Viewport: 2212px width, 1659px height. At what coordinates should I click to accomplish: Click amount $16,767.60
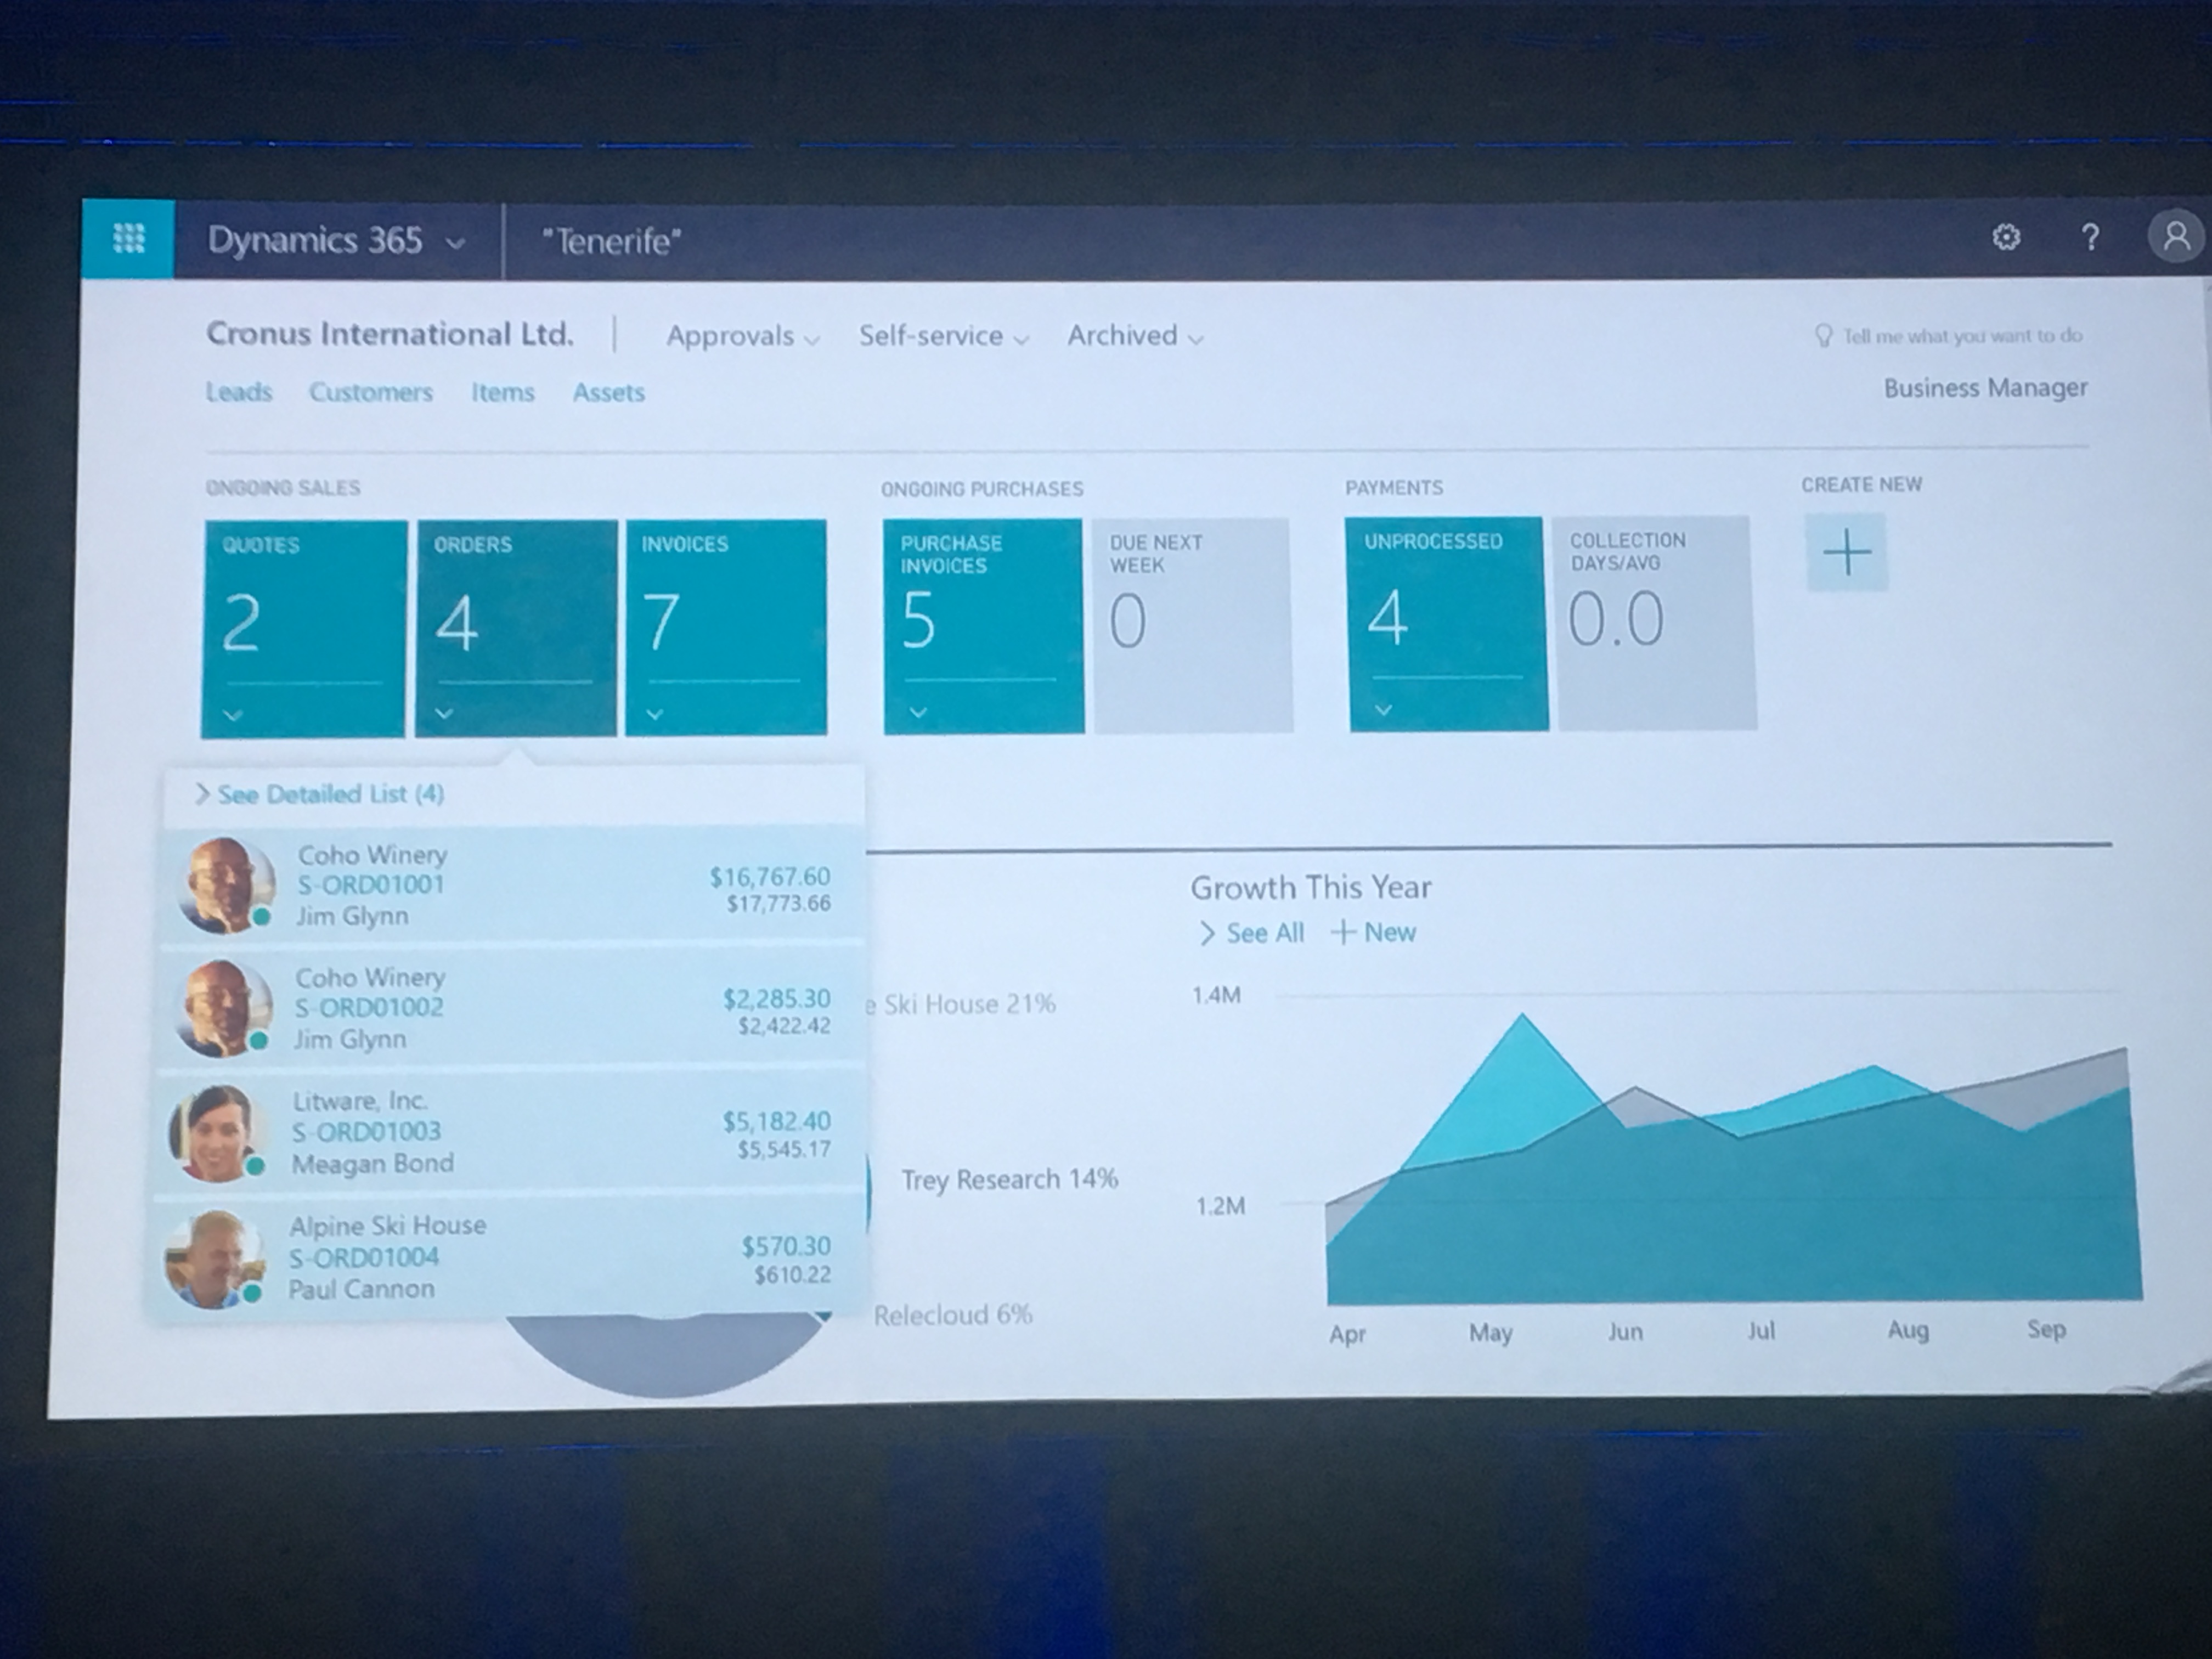click(x=770, y=877)
